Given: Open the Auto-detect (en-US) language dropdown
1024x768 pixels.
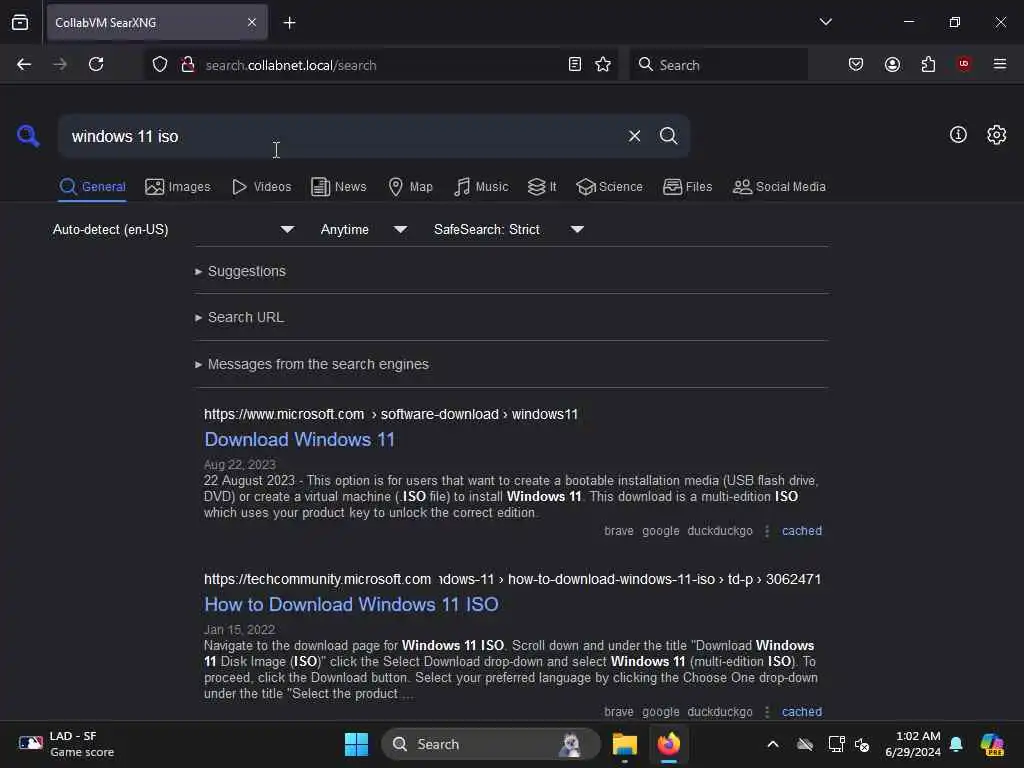Looking at the screenshot, I should (x=173, y=229).
